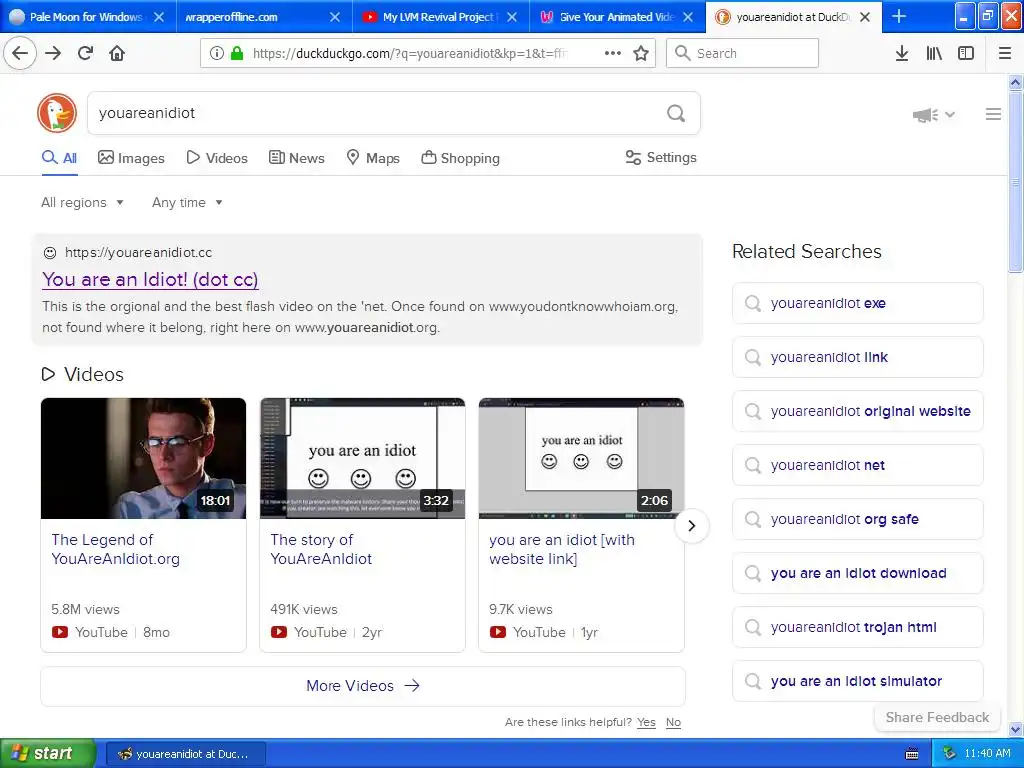The width and height of the screenshot is (1024, 768).
Task: Click the Share Feedback button
Action: (x=937, y=718)
